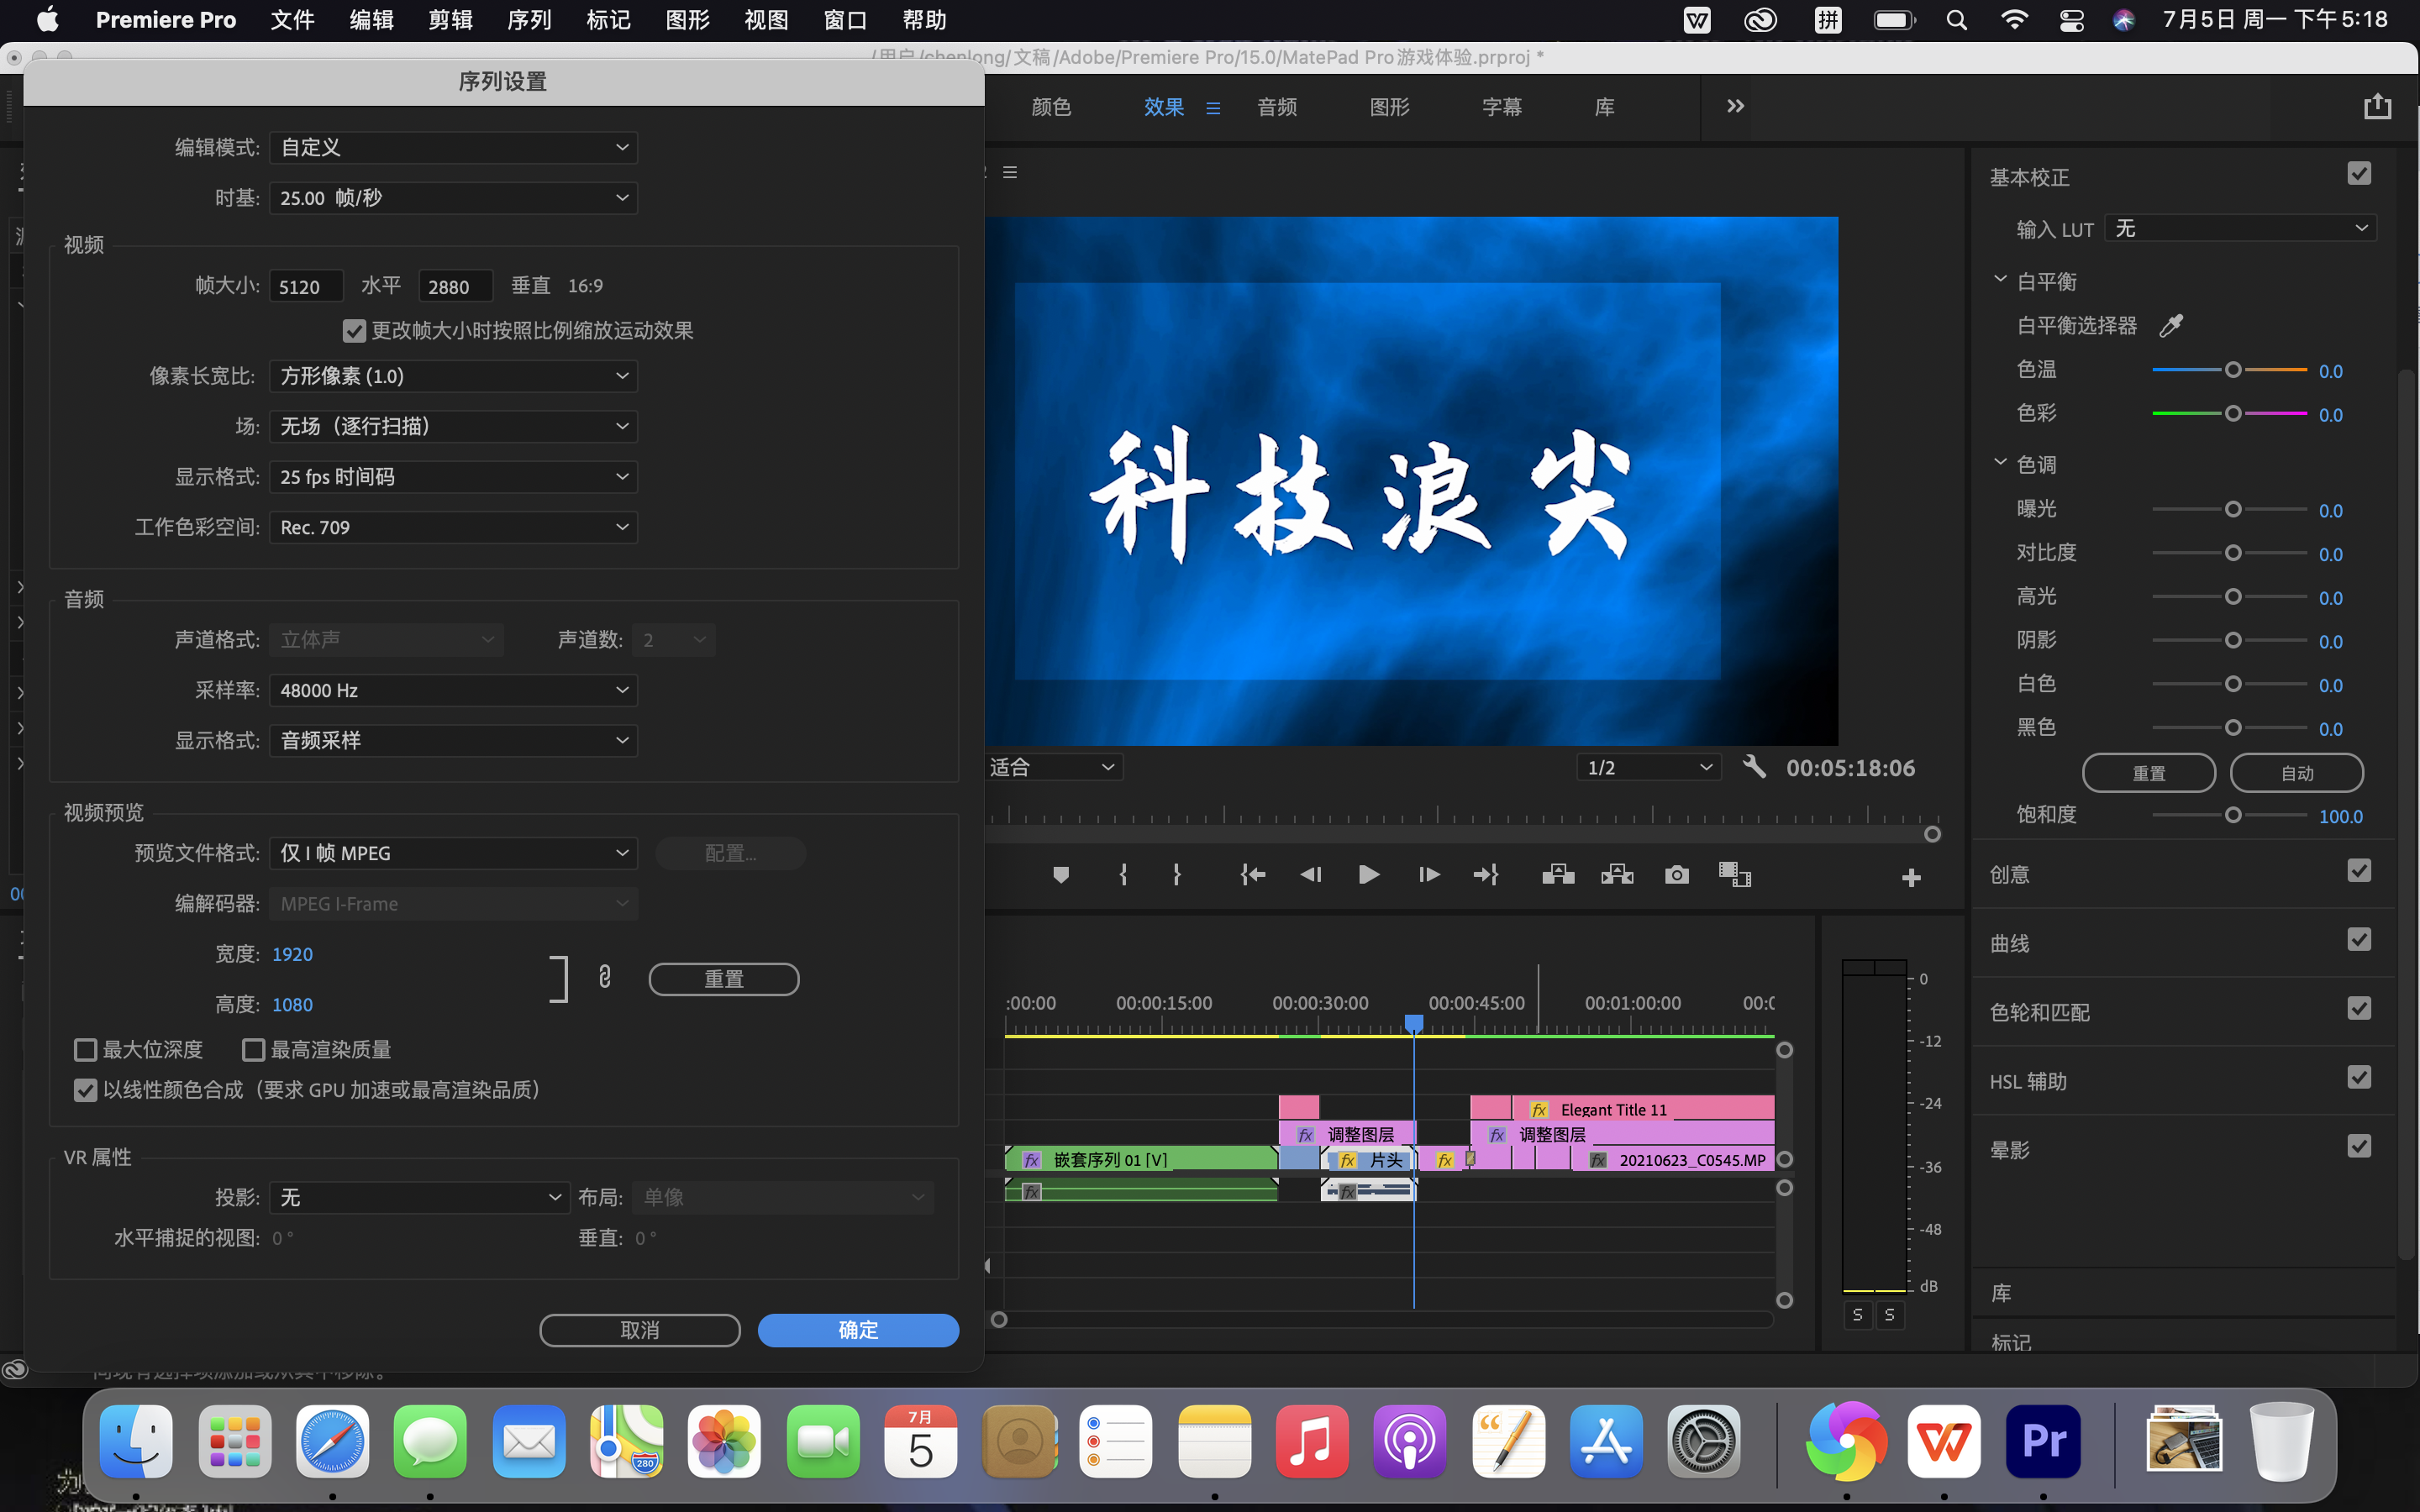Collapse the 白平衡 section
This screenshot has width=2420, height=1512.
click(2001, 281)
